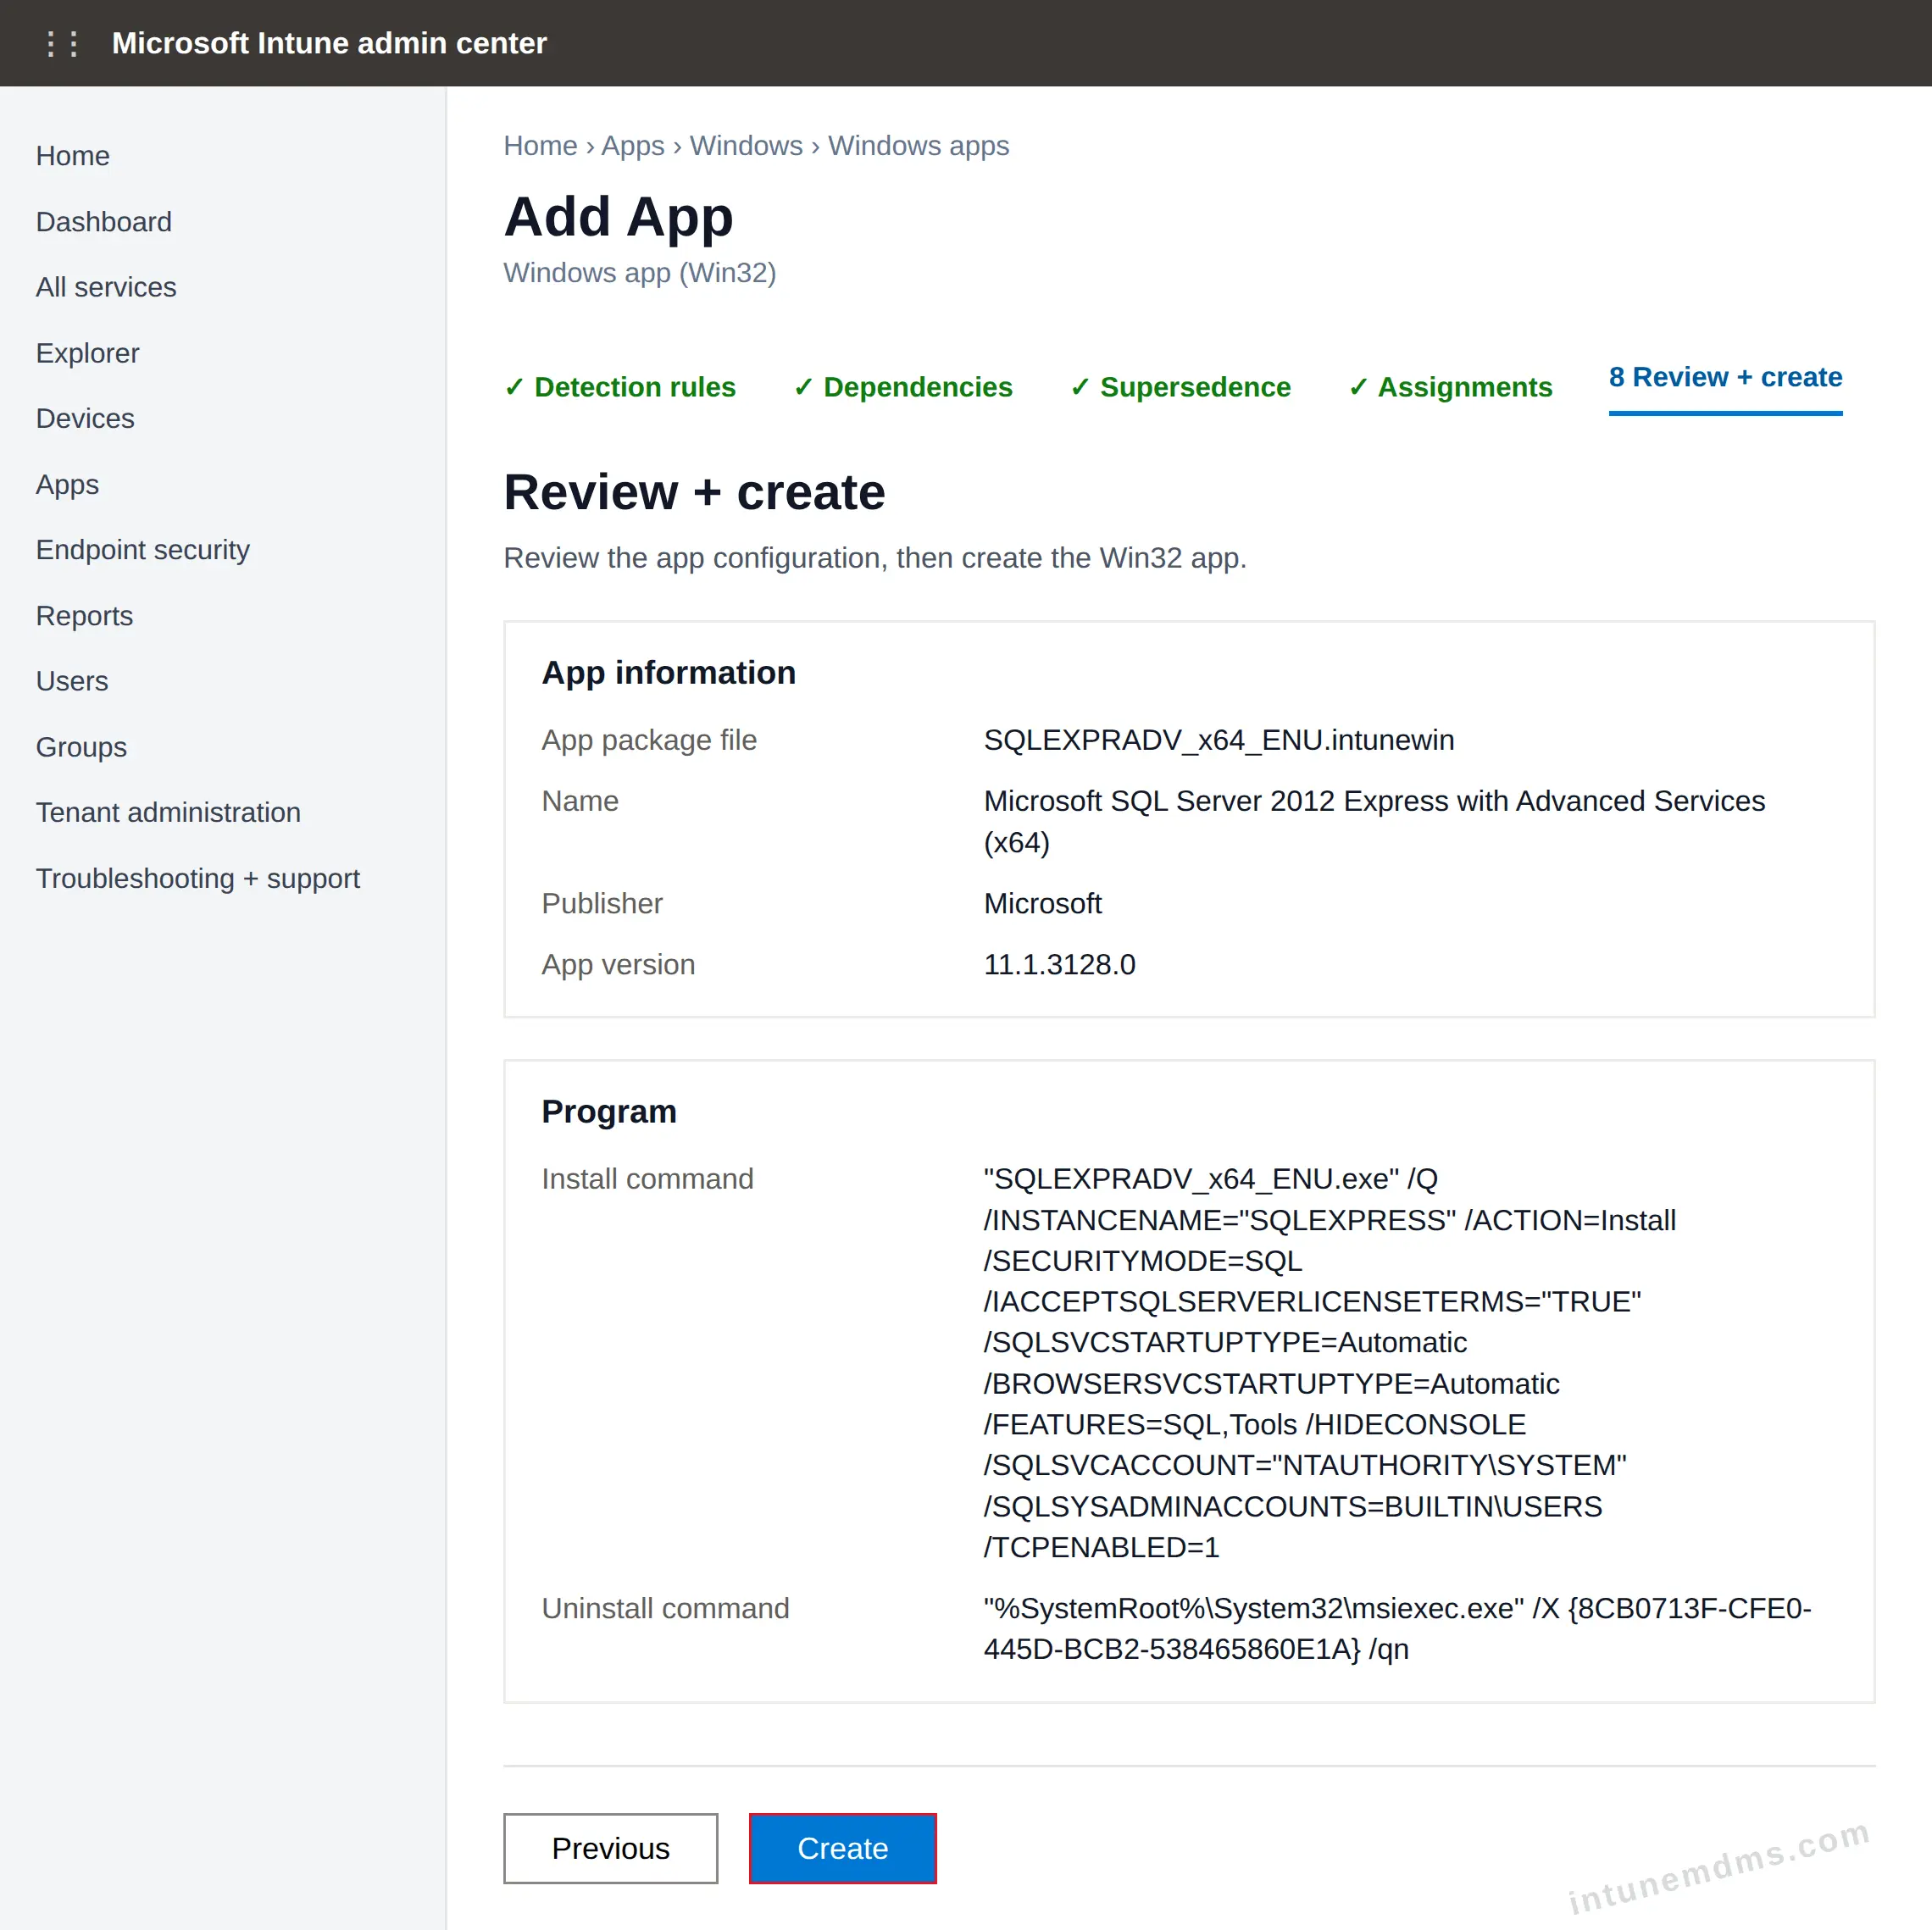Open the app launcher grid icon
Viewport: 1932px width, 1930px height.
[x=62, y=43]
